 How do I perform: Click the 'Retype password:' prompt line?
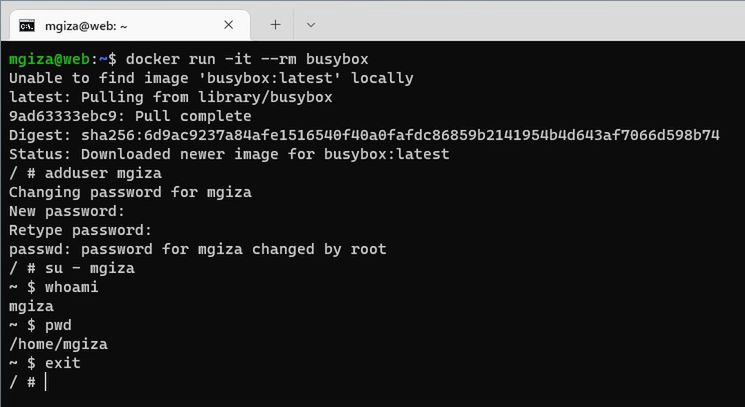click(x=80, y=230)
